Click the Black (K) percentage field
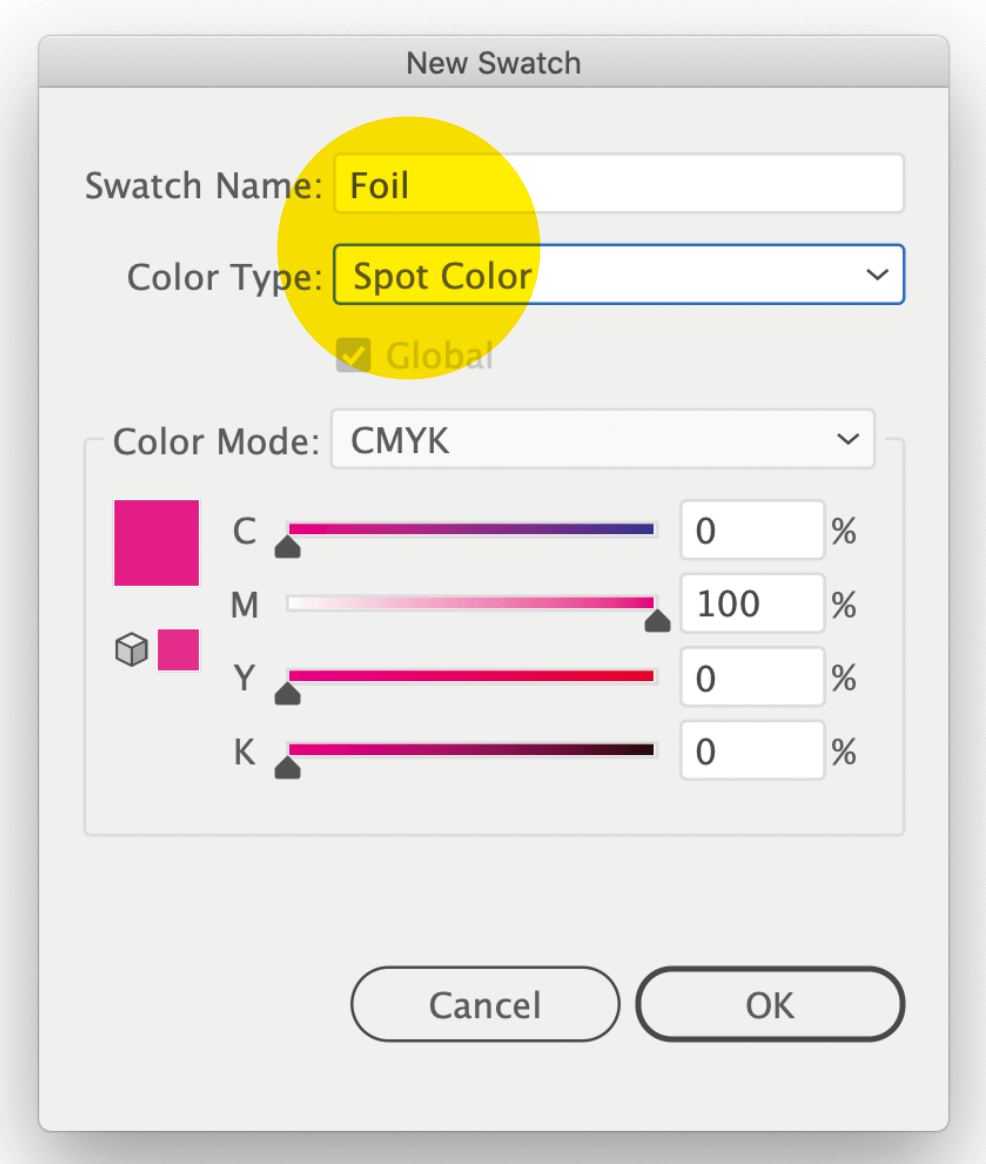The image size is (986, 1164). (751, 752)
